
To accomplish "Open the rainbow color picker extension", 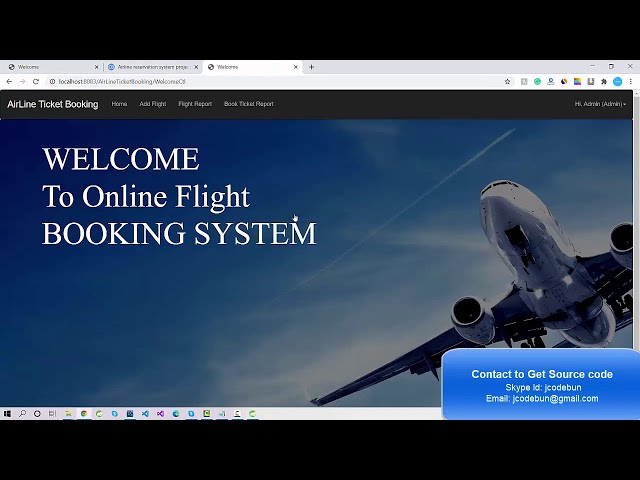I will point(578,82).
